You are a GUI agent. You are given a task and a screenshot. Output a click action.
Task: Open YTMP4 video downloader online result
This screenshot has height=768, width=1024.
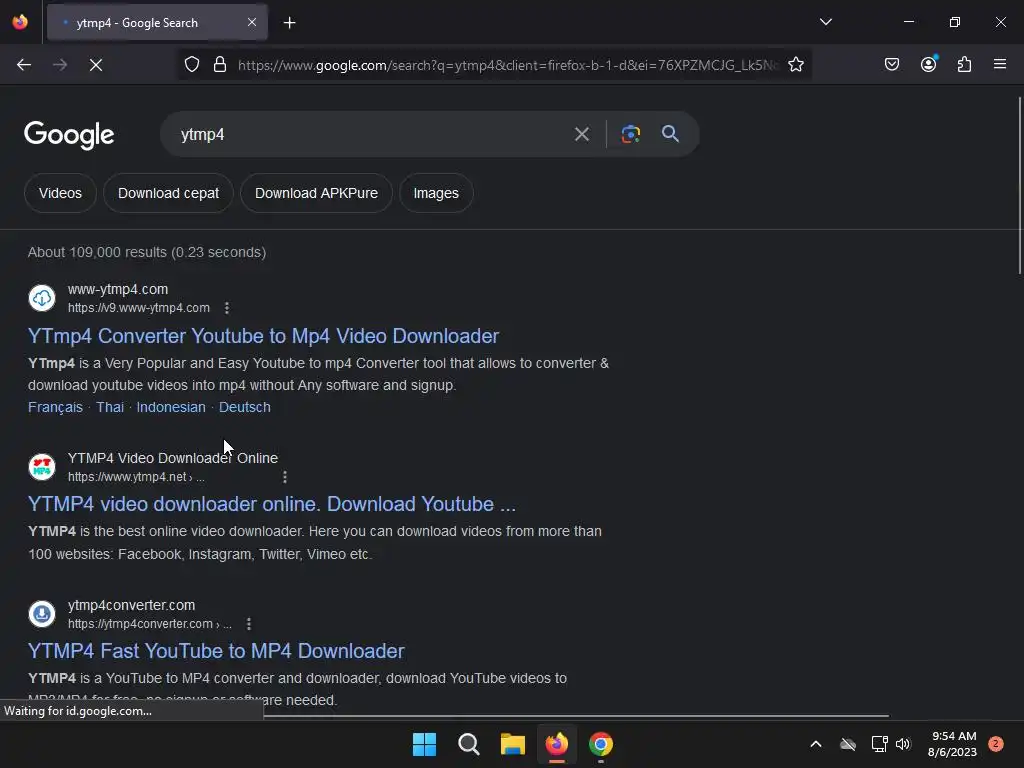coord(272,504)
